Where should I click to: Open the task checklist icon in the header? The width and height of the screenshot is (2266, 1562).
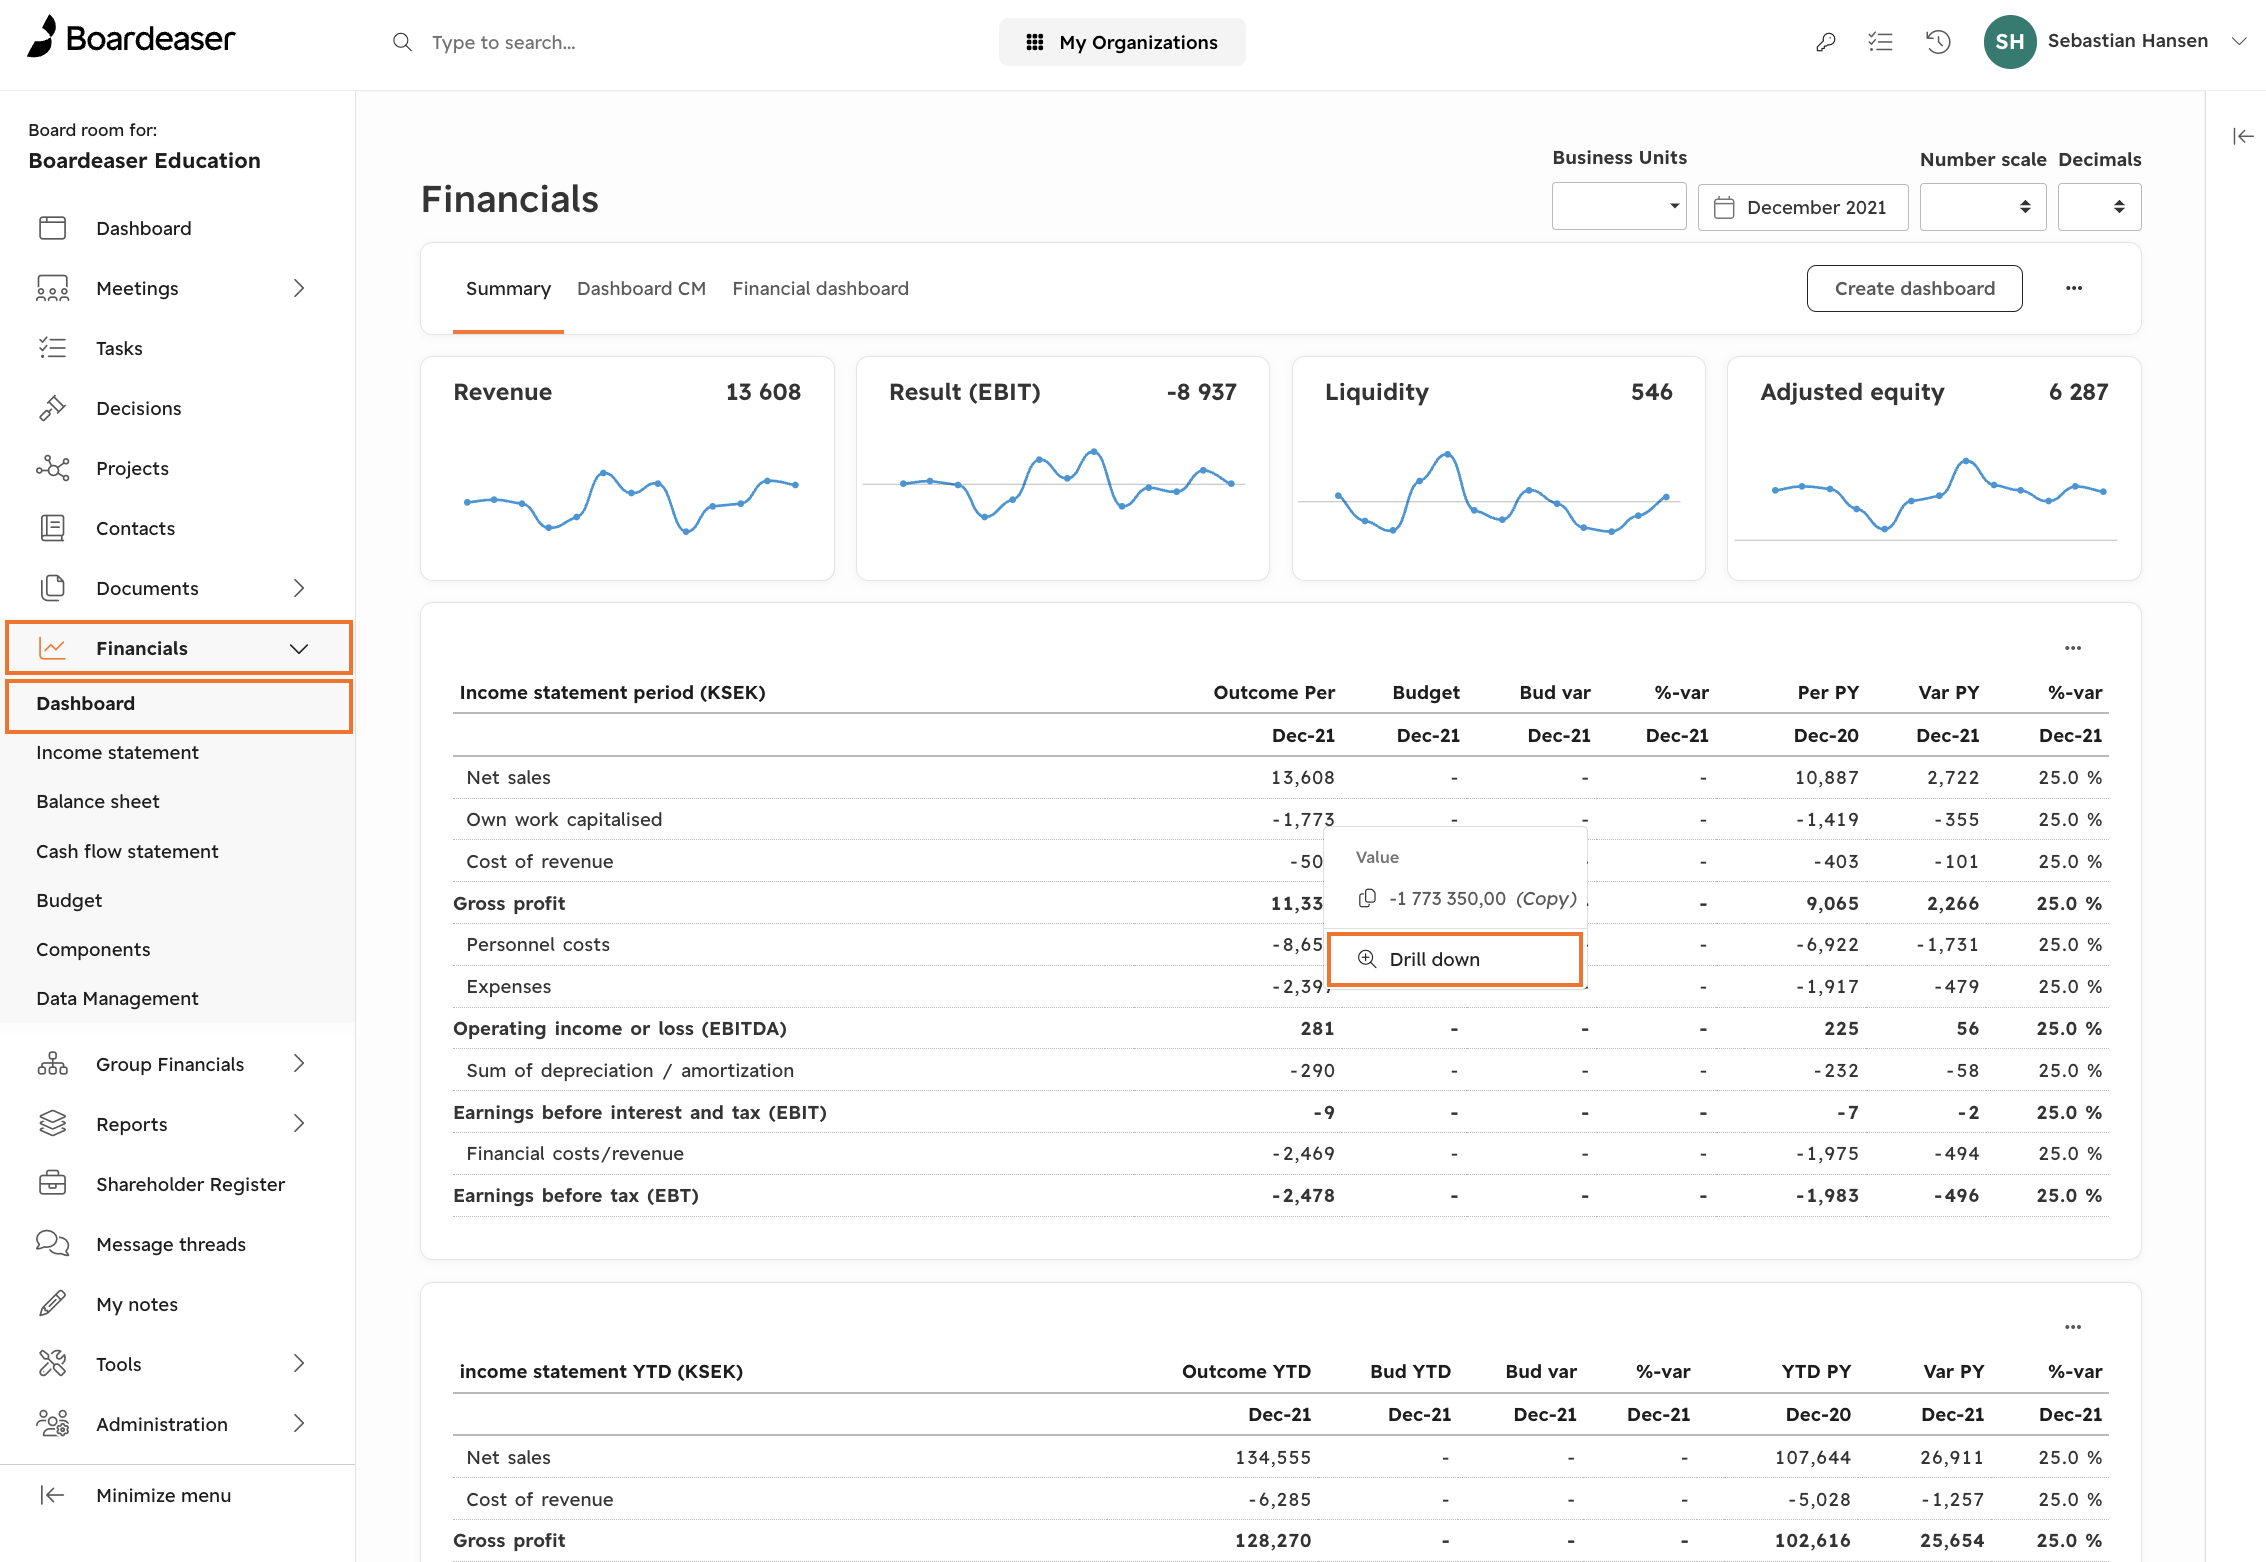click(x=1881, y=42)
